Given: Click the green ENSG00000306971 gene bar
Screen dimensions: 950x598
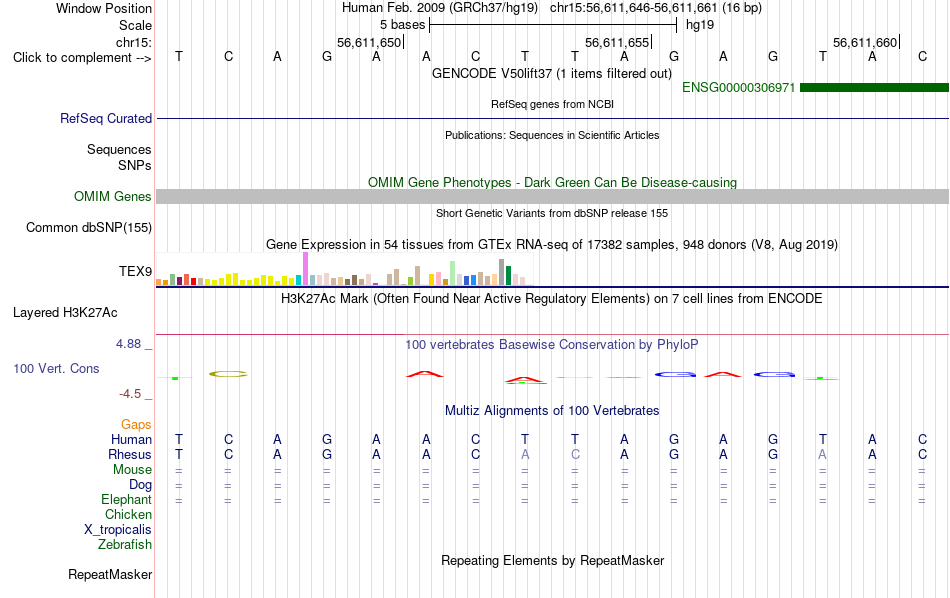Looking at the screenshot, I should pos(874,88).
